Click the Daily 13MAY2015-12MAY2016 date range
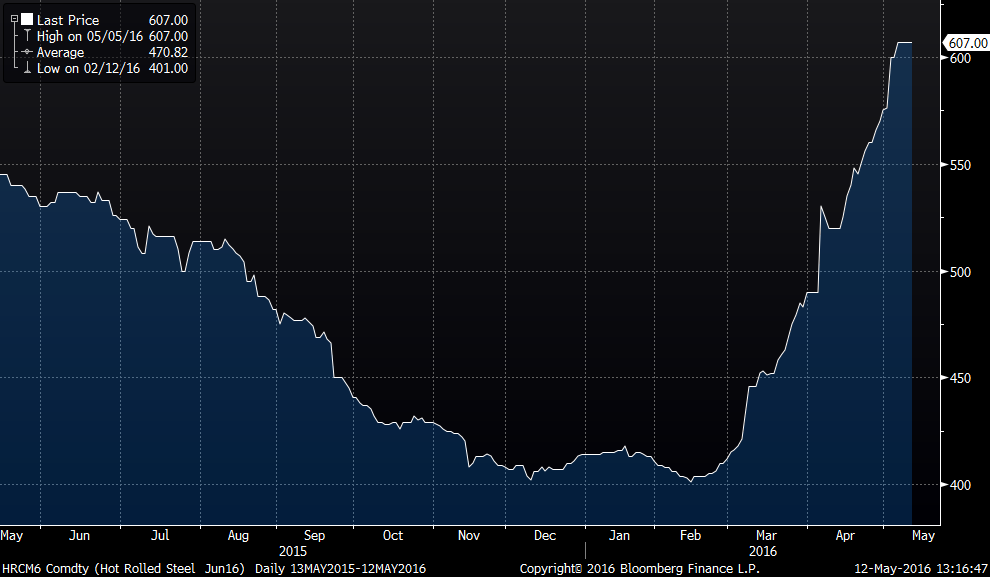This screenshot has height=577, width=990. tap(340, 568)
